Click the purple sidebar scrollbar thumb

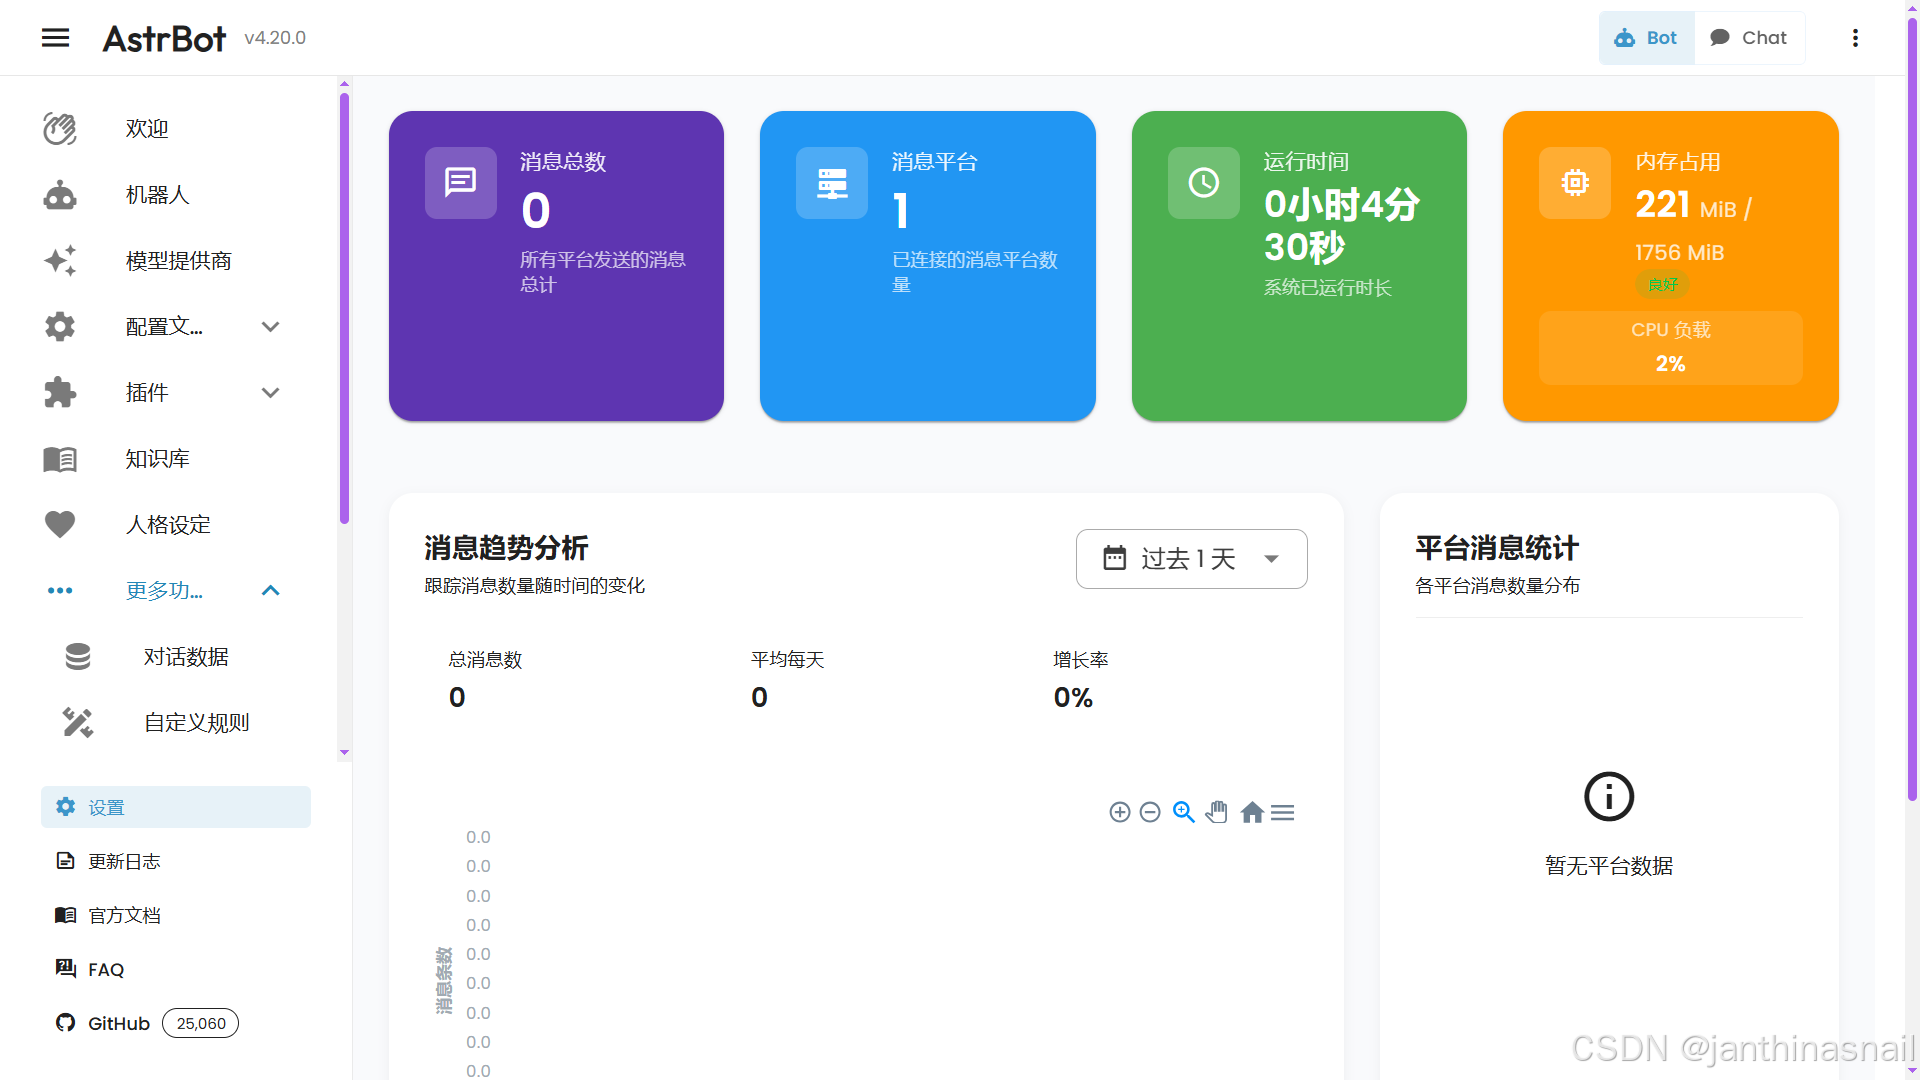click(344, 308)
